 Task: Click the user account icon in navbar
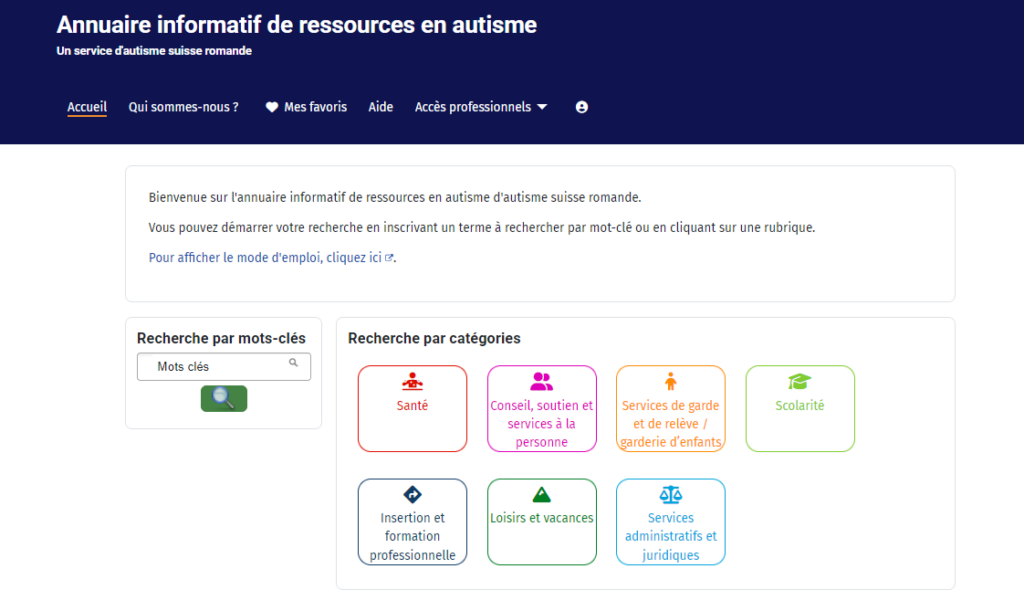click(x=582, y=107)
